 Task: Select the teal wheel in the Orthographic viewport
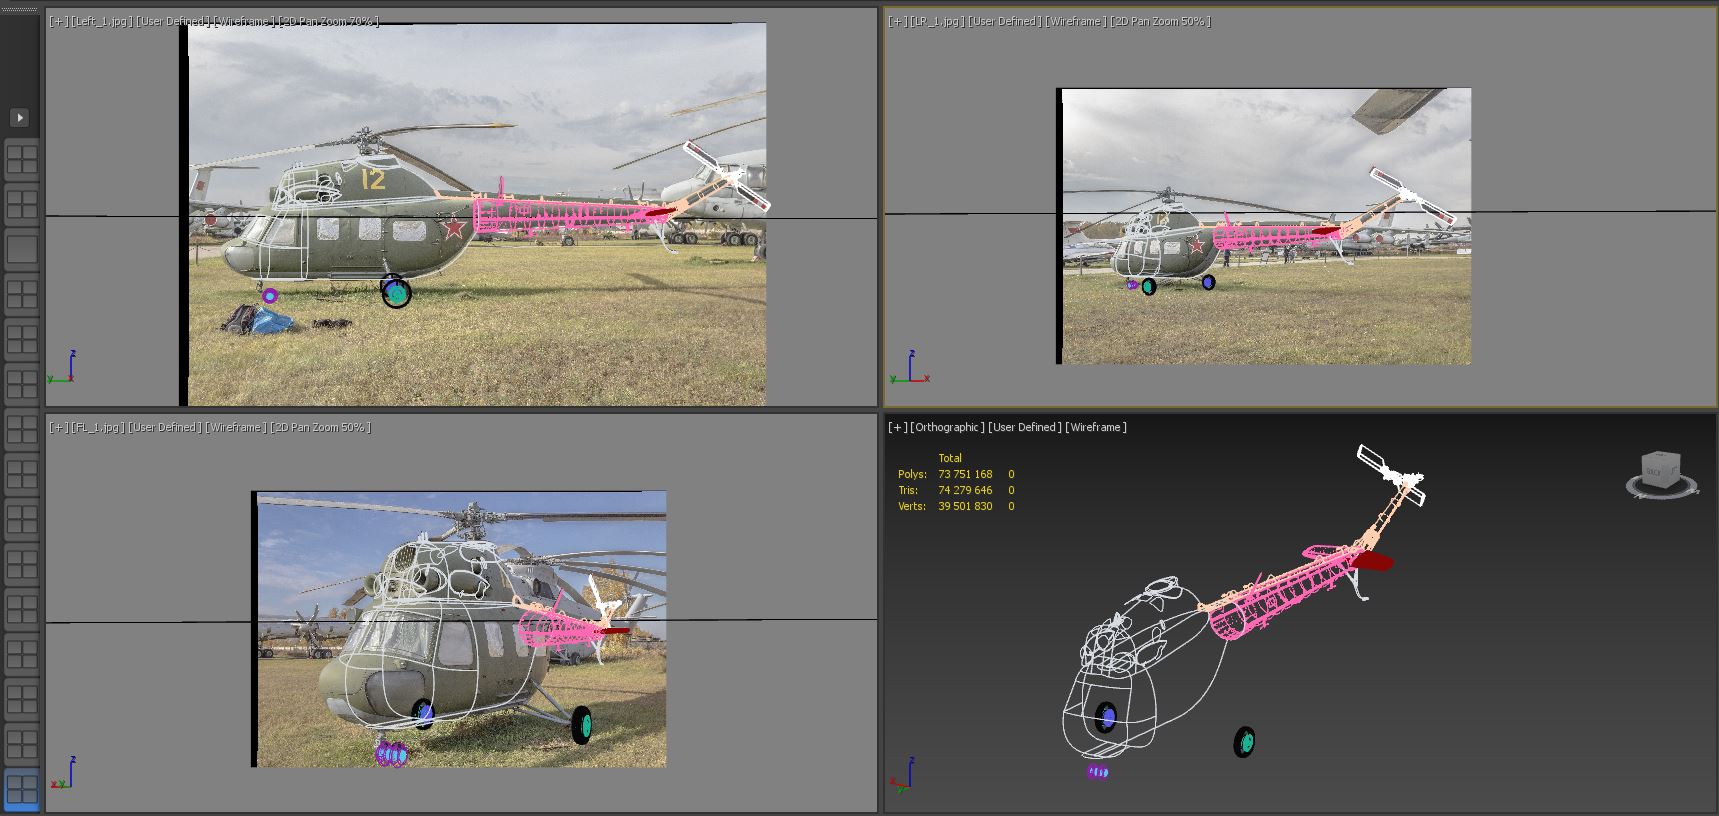[1244, 742]
